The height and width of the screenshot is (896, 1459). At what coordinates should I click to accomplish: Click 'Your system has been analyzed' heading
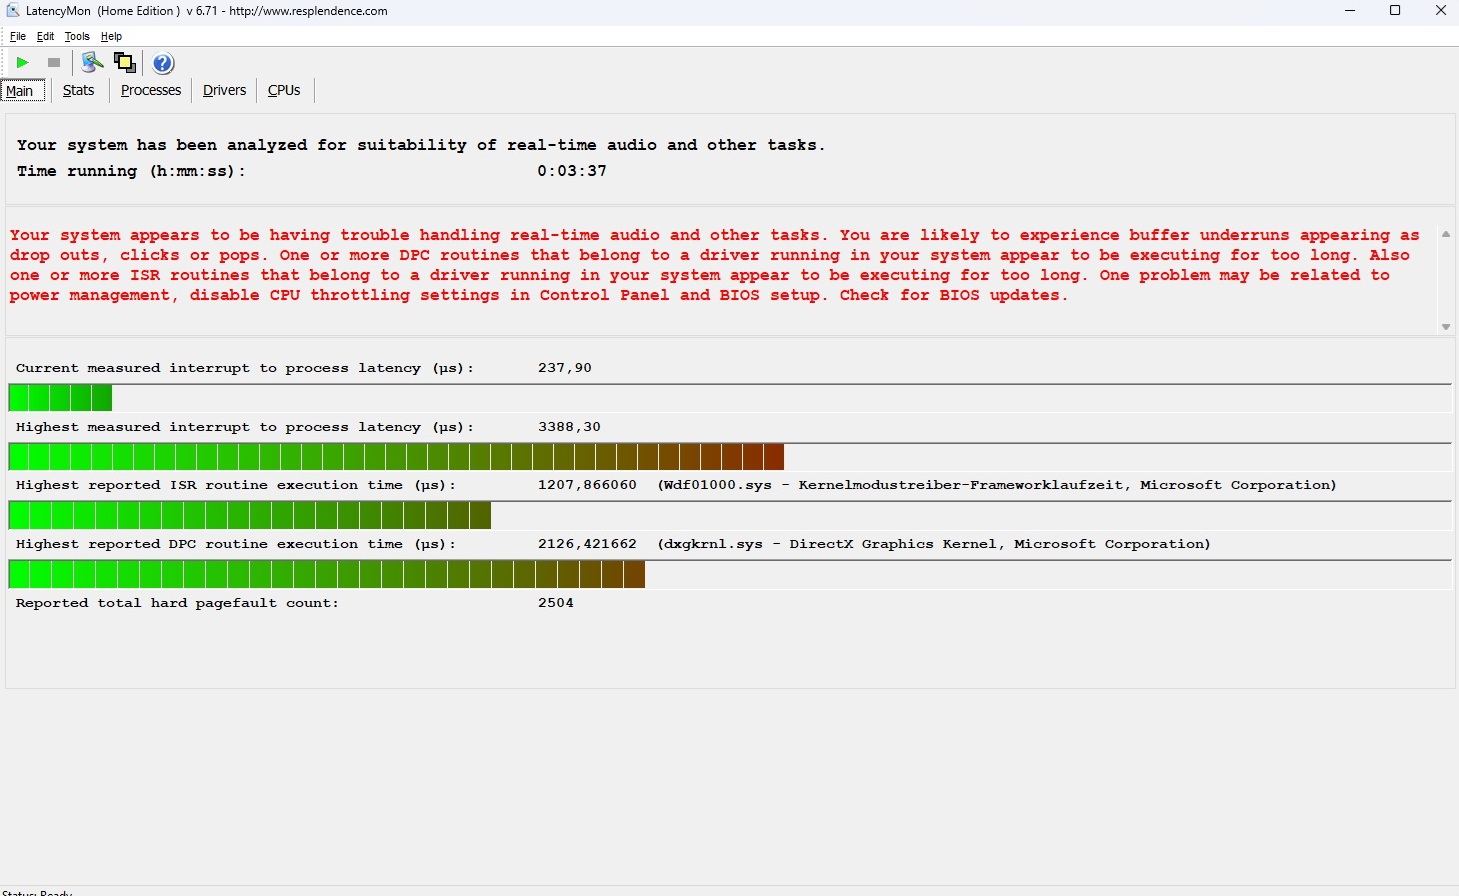pyautogui.click(x=421, y=145)
